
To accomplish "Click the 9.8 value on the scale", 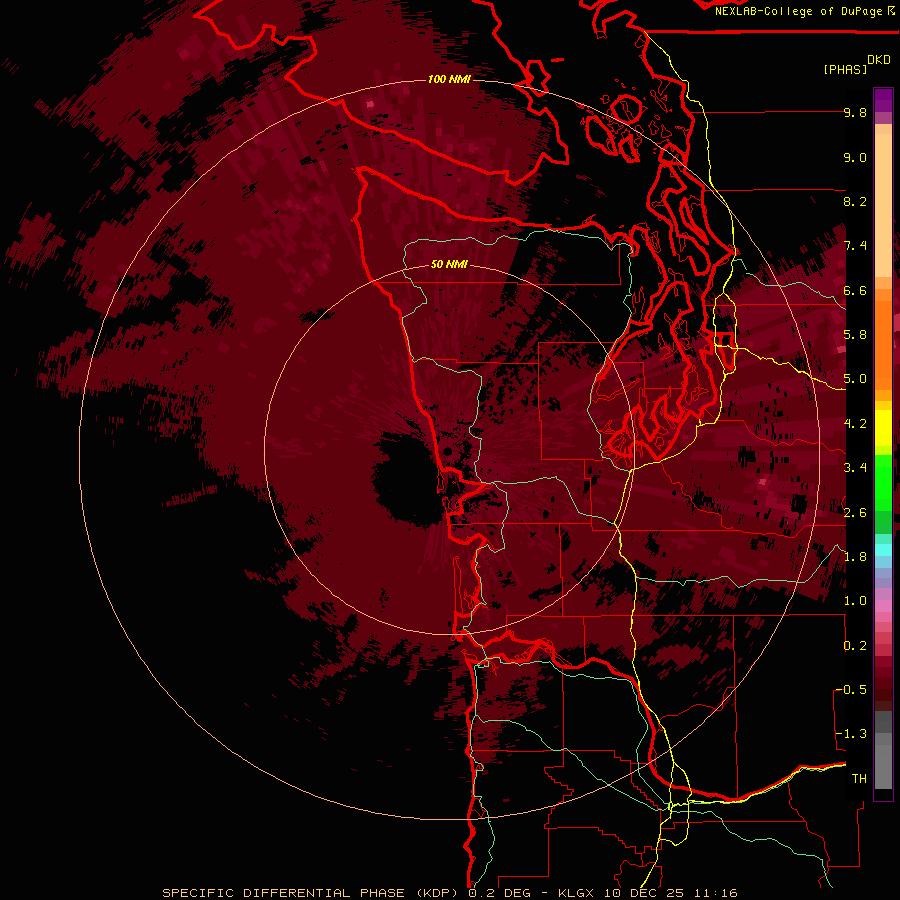I will click(855, 113).
